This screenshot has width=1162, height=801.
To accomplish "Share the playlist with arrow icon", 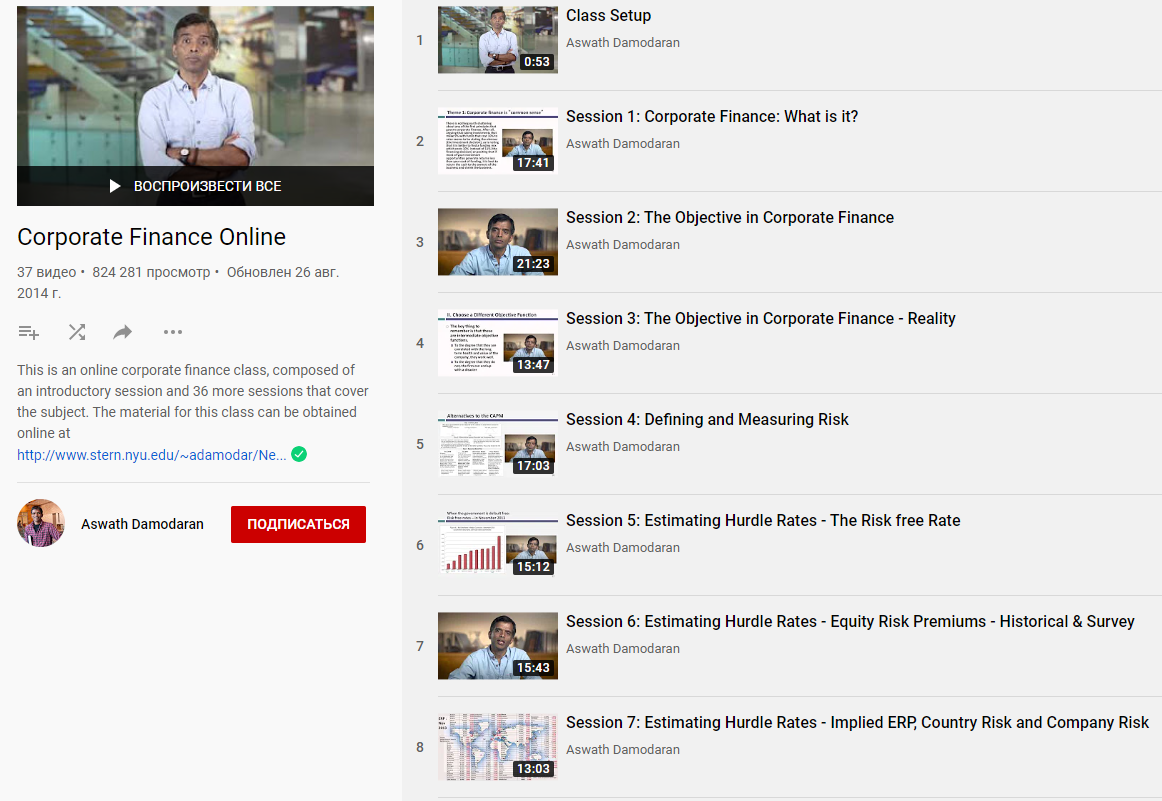I will [122, 332].
